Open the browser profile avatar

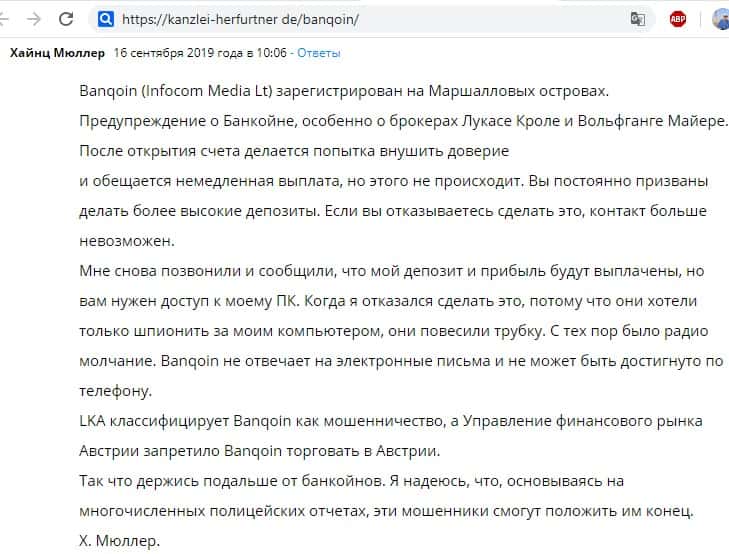pyautogui.click(x=720, y=19)
